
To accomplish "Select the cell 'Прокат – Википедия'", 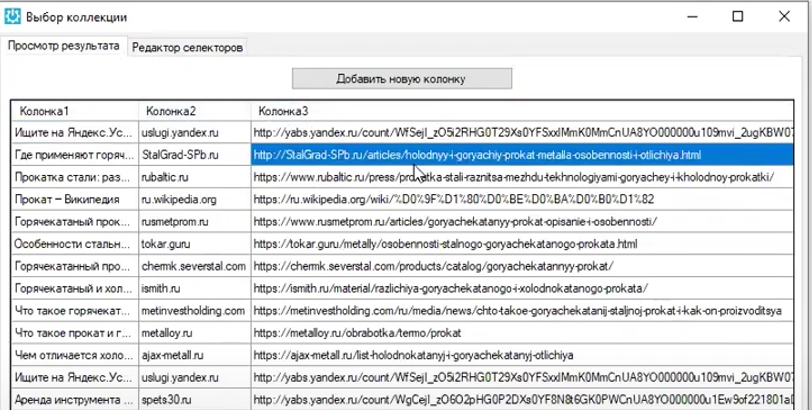I will (x=75, y=199).
